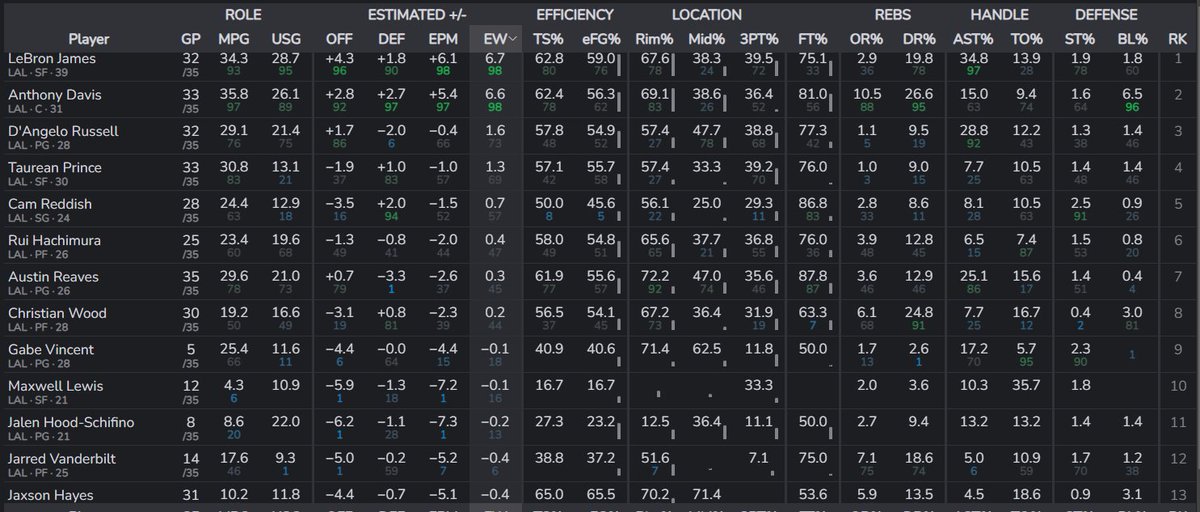The image size is (1200, 512).
Task: Click Cam Reddish's FT% value 86.8
Action: pos(812,204)
